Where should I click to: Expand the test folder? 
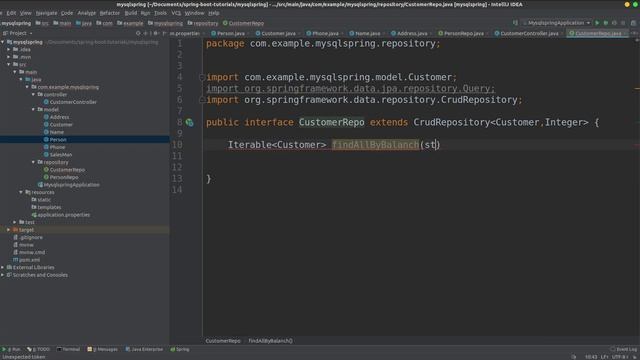pos(15,222)
